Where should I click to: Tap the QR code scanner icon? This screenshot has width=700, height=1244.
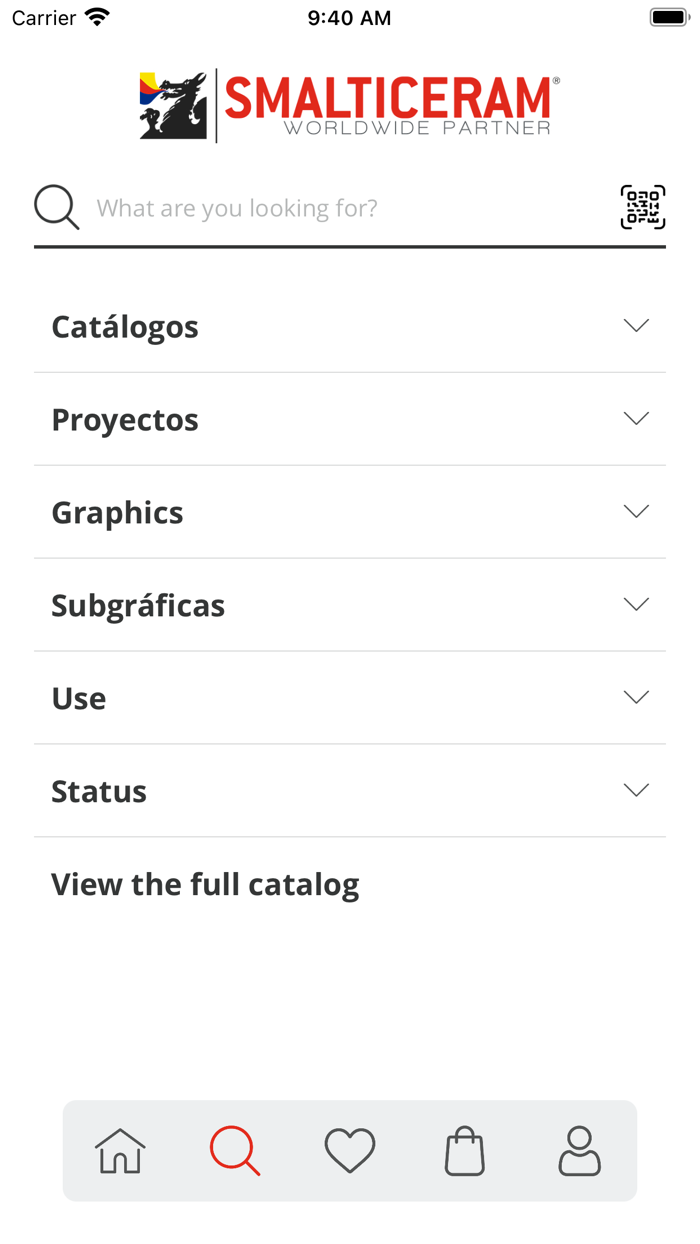coord(642,207)
